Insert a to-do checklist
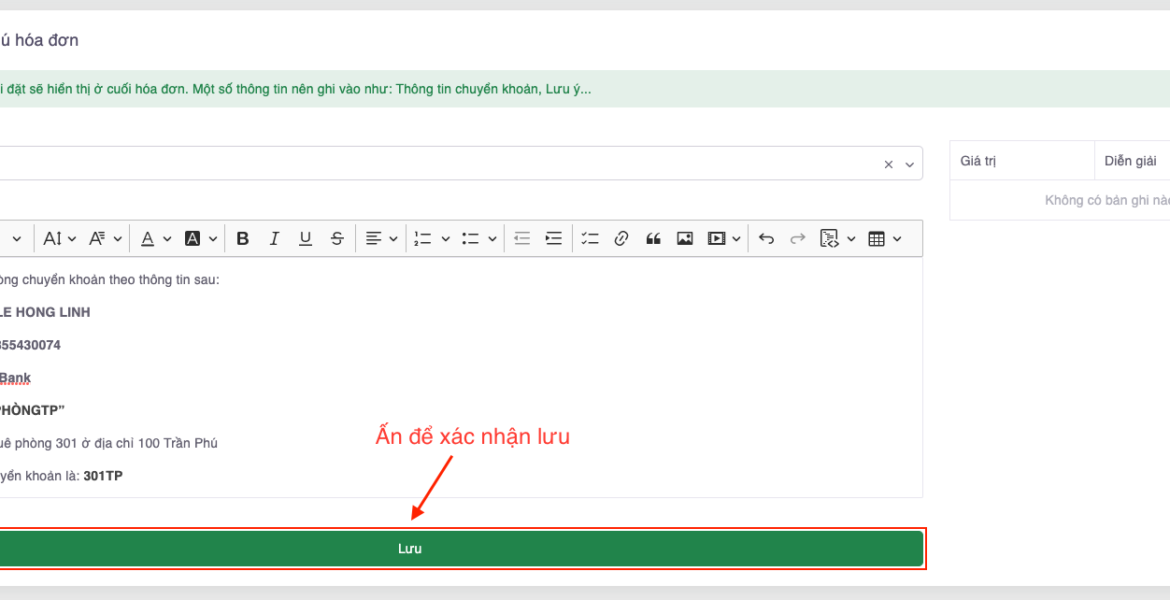 (589, 239)
